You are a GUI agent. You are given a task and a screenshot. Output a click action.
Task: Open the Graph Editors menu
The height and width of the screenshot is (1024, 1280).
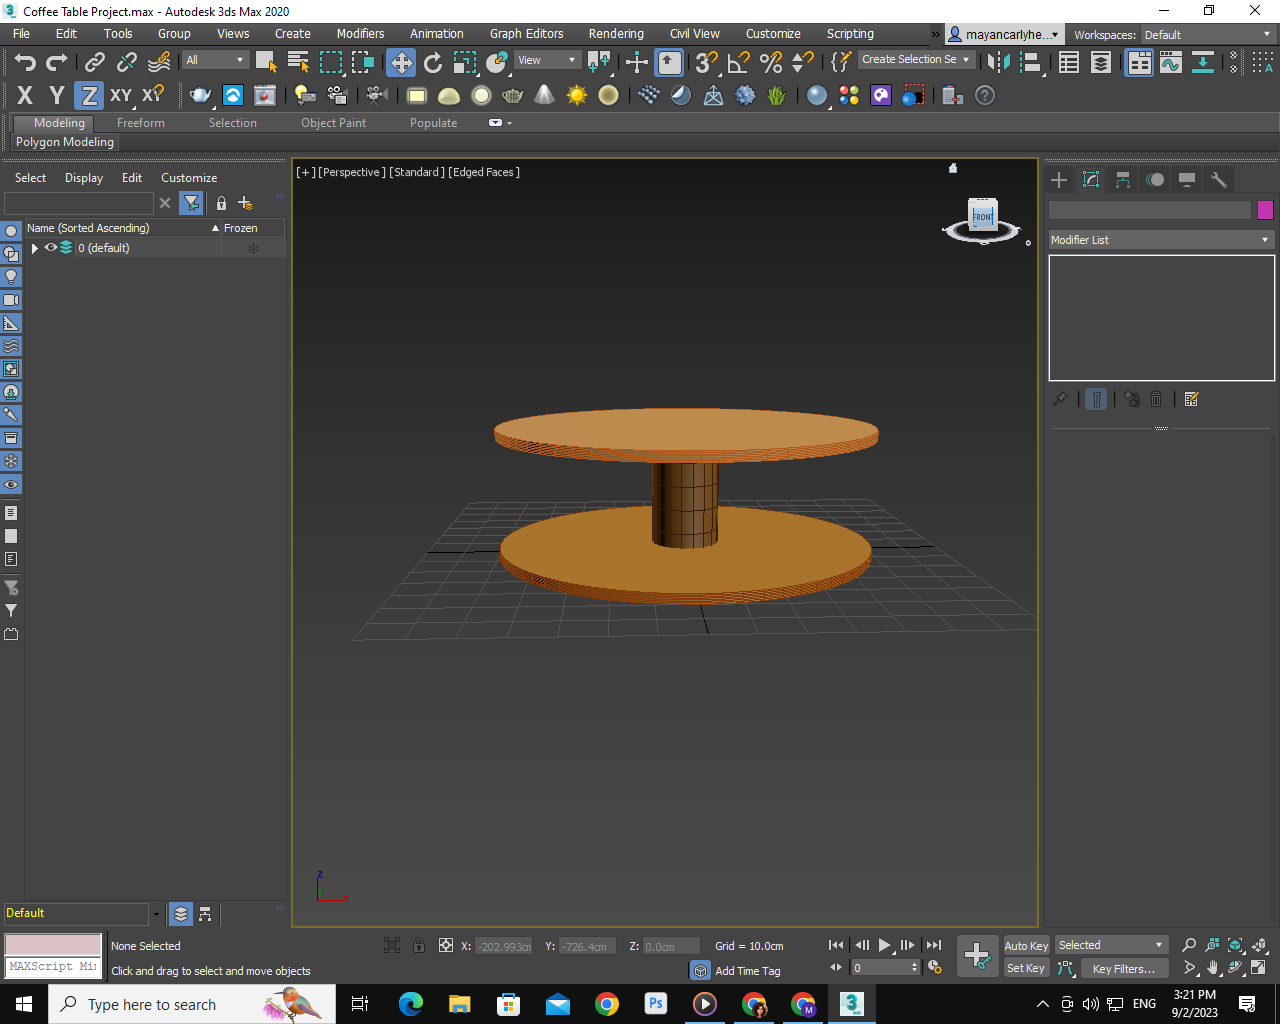(x=526, y=34)
